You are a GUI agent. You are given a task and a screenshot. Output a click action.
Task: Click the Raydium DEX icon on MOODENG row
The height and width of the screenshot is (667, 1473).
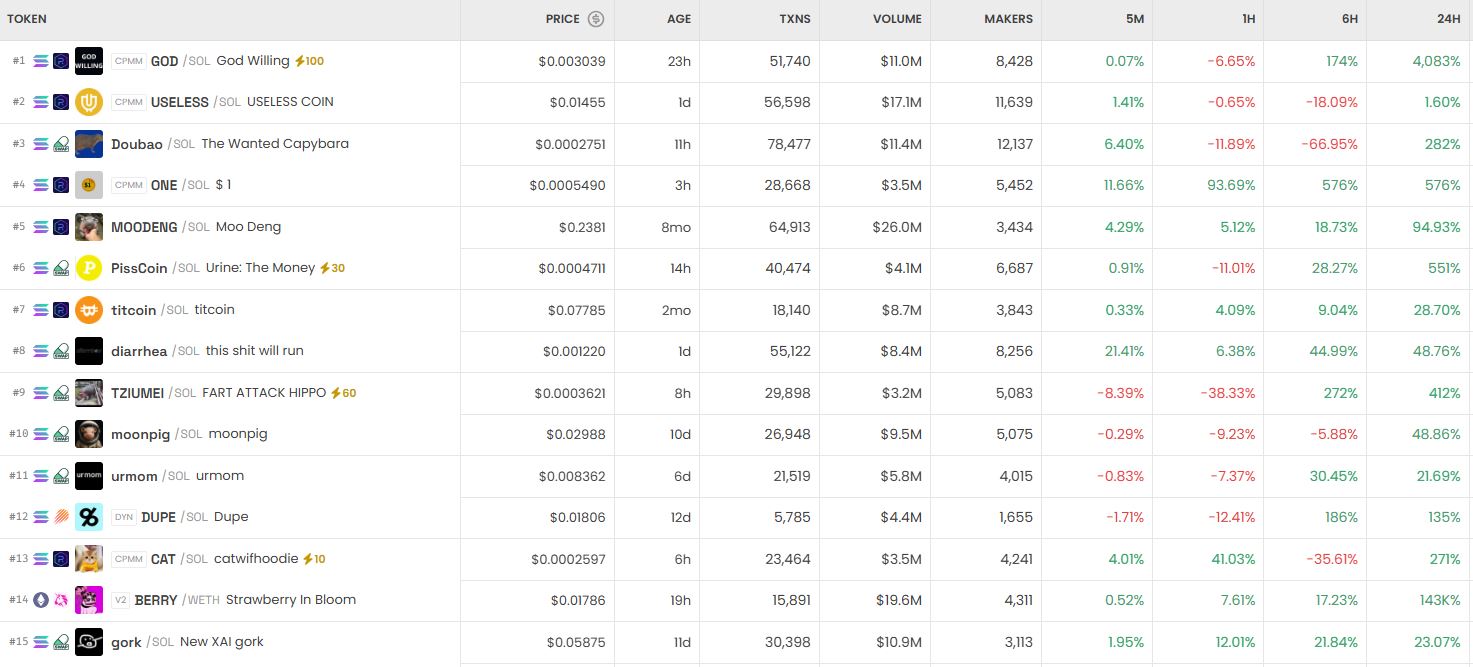[x=61, y=227]
